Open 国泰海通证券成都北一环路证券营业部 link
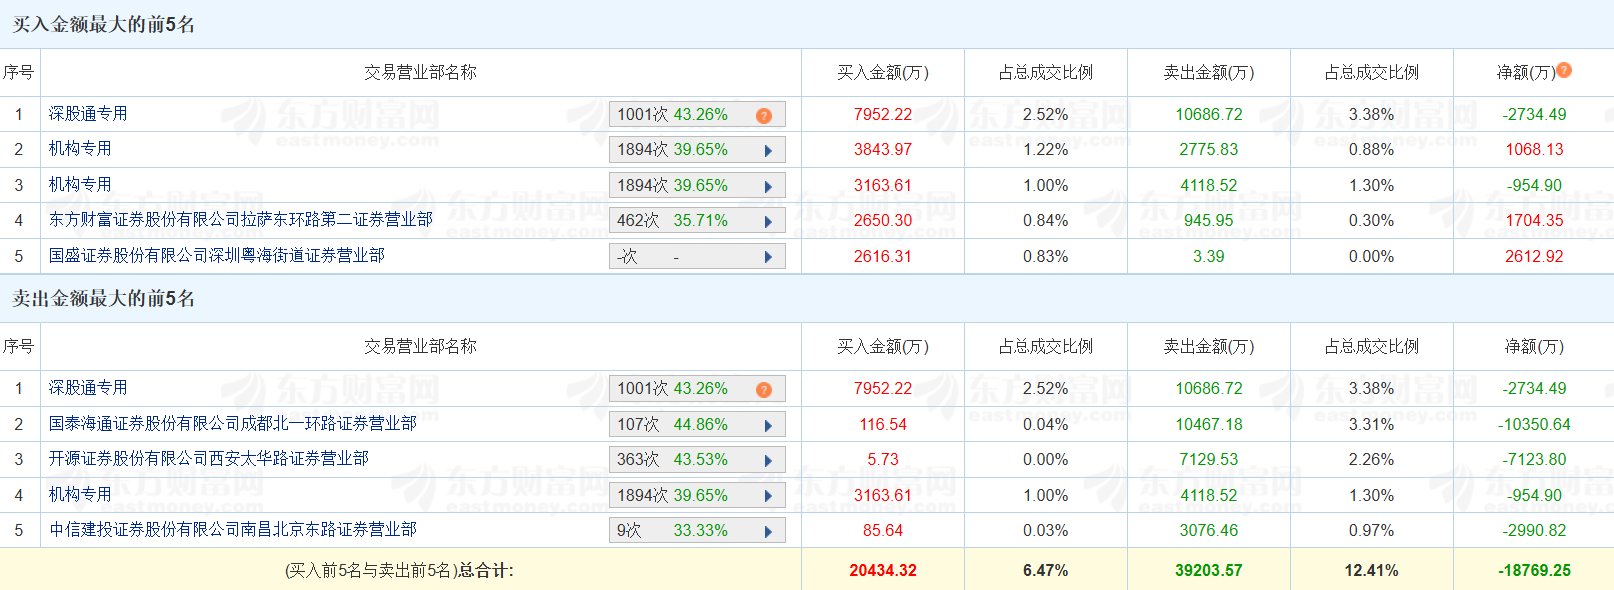Screen dimensions: 1614x590 [232, 424]
